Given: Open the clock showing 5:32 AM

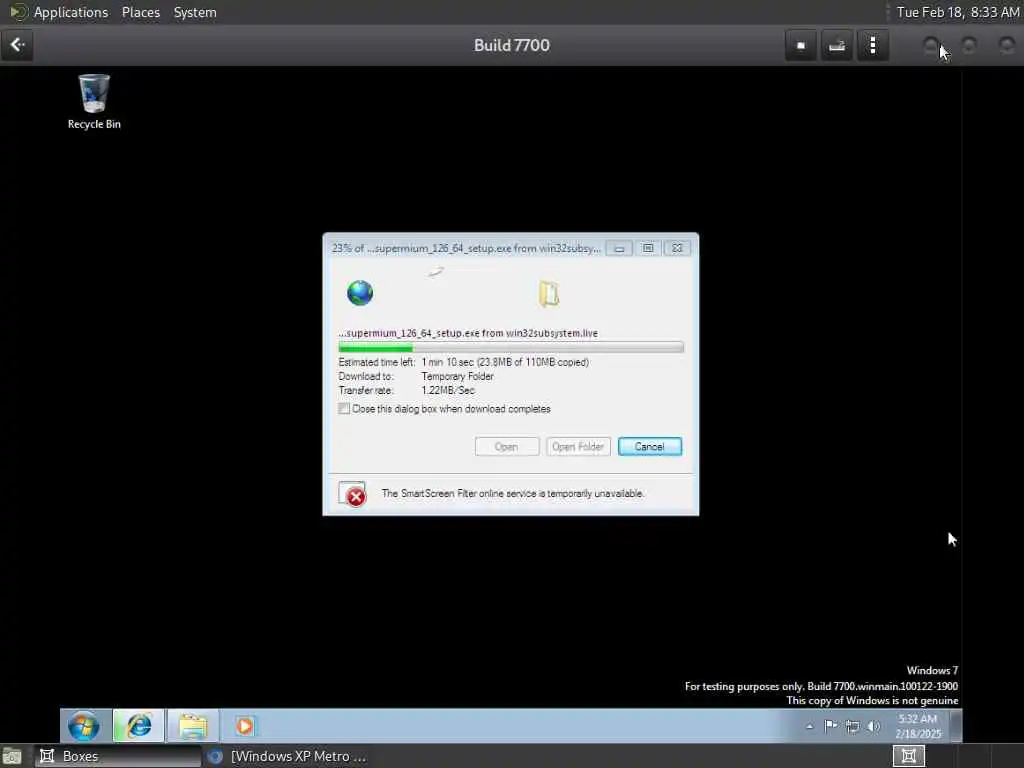Looking at the screenshot, I should click(x=918, y=726).
